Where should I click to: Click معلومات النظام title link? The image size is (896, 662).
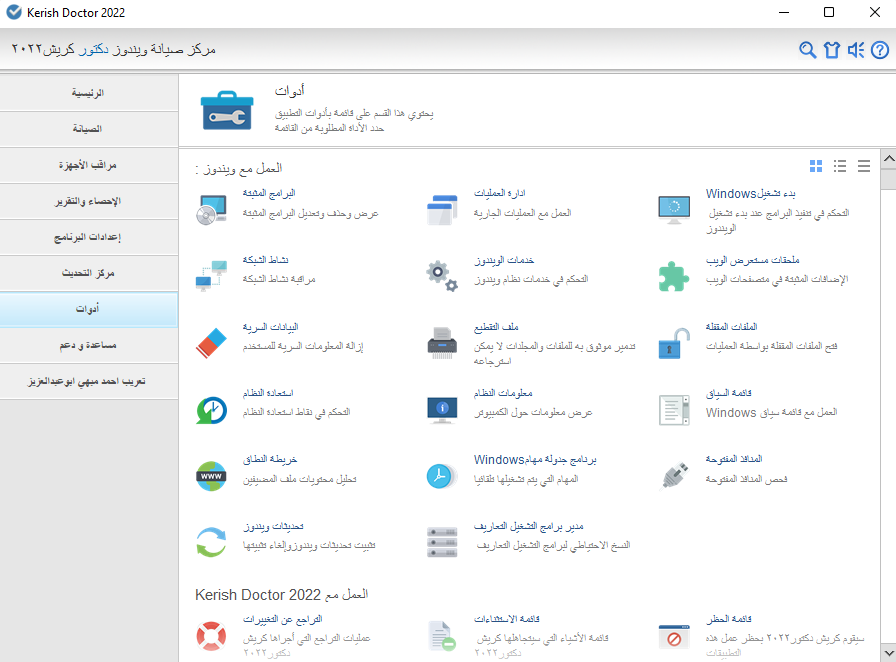[x=503, y=393]
